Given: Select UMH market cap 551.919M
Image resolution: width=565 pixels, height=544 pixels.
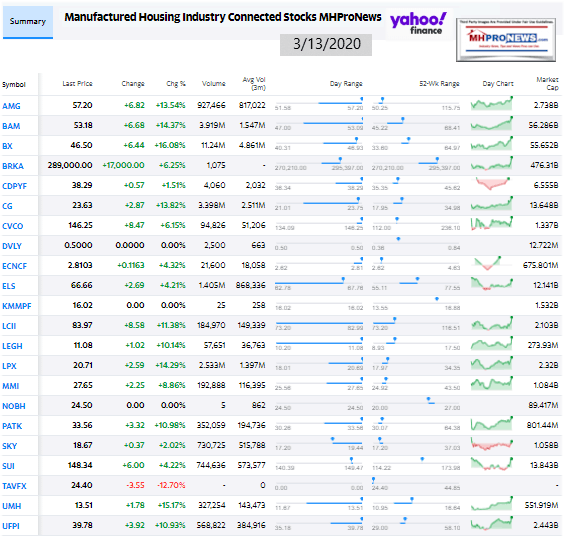Looking at the screenshot, I should tap(542, 505).
